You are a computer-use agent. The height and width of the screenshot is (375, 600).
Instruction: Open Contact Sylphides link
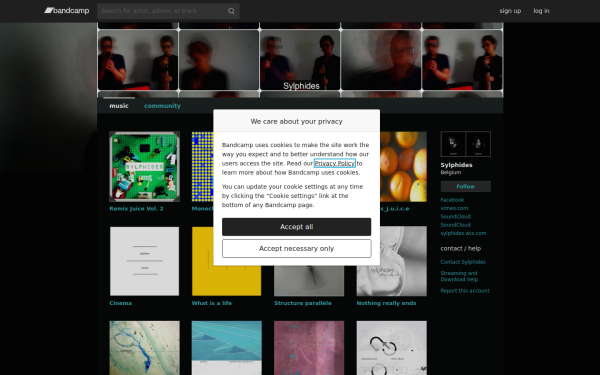click(463, 262)
